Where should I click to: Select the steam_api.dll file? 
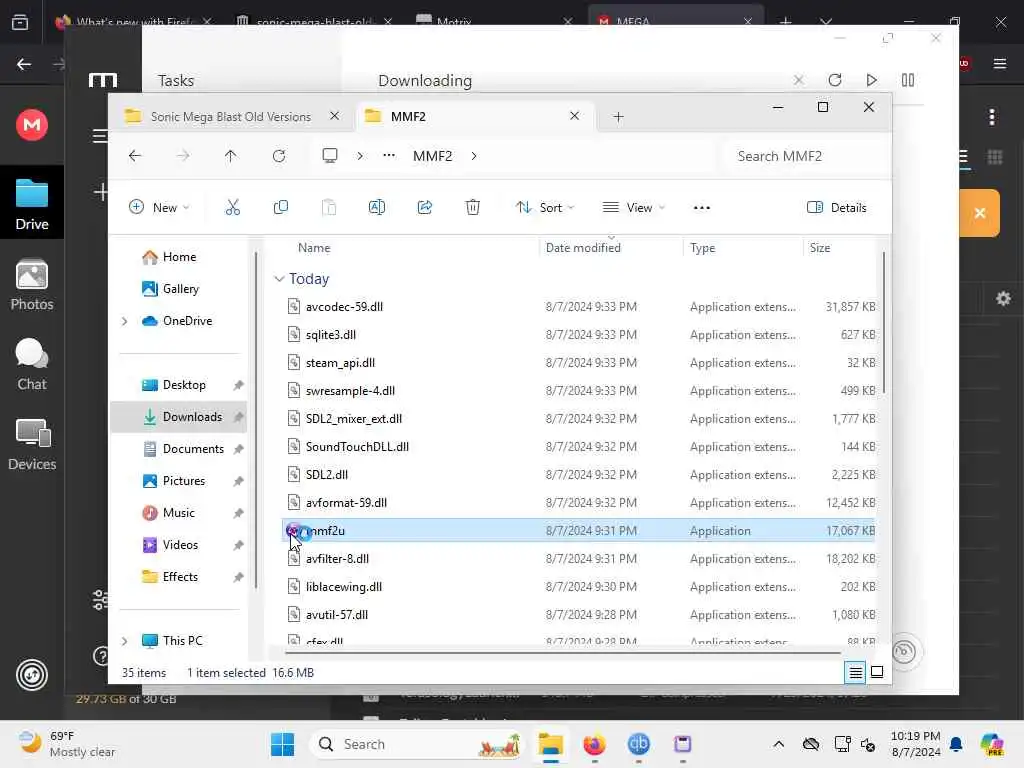click(x=579, y=362)
